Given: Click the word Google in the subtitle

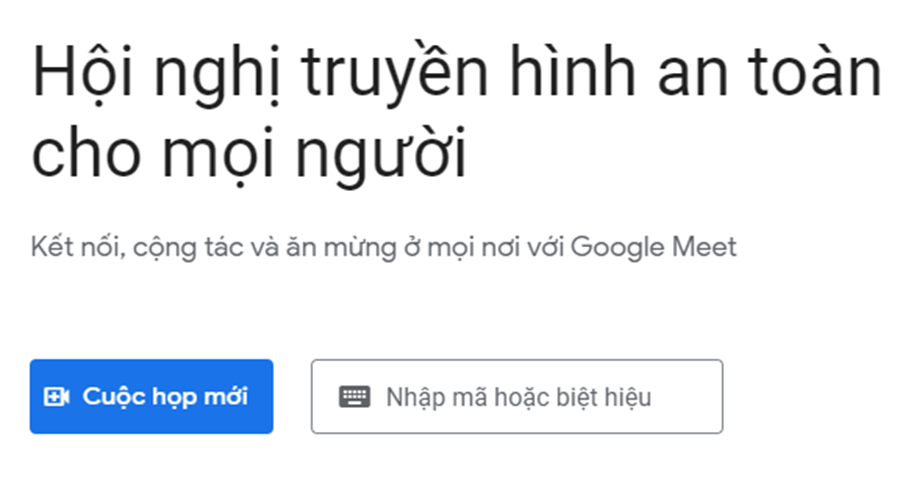Looking at the screenshot, I should click(619, 247).
